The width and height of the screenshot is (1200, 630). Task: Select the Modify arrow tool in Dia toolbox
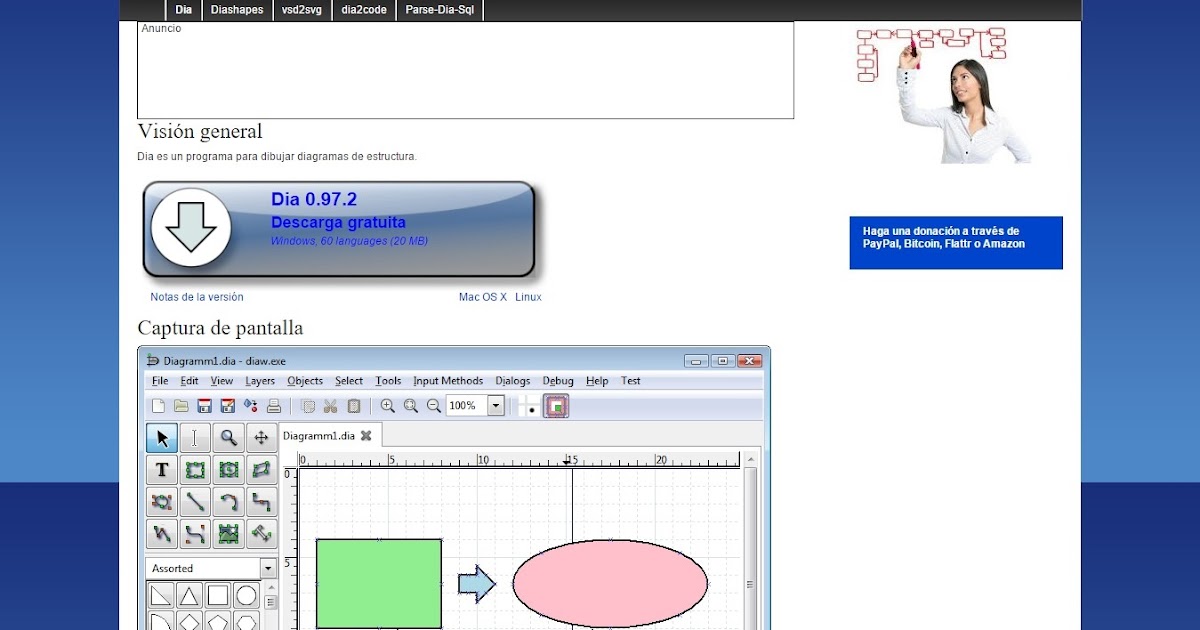(x=162, y=438)
